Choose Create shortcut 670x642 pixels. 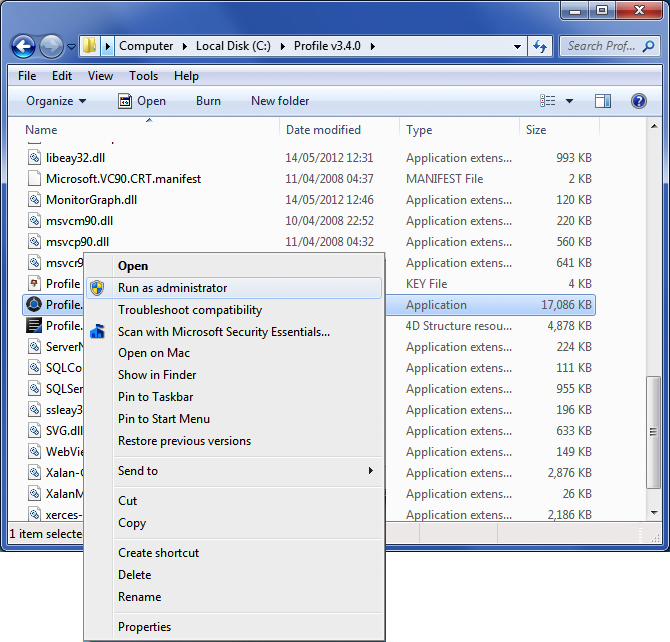(x=234, y=553)
